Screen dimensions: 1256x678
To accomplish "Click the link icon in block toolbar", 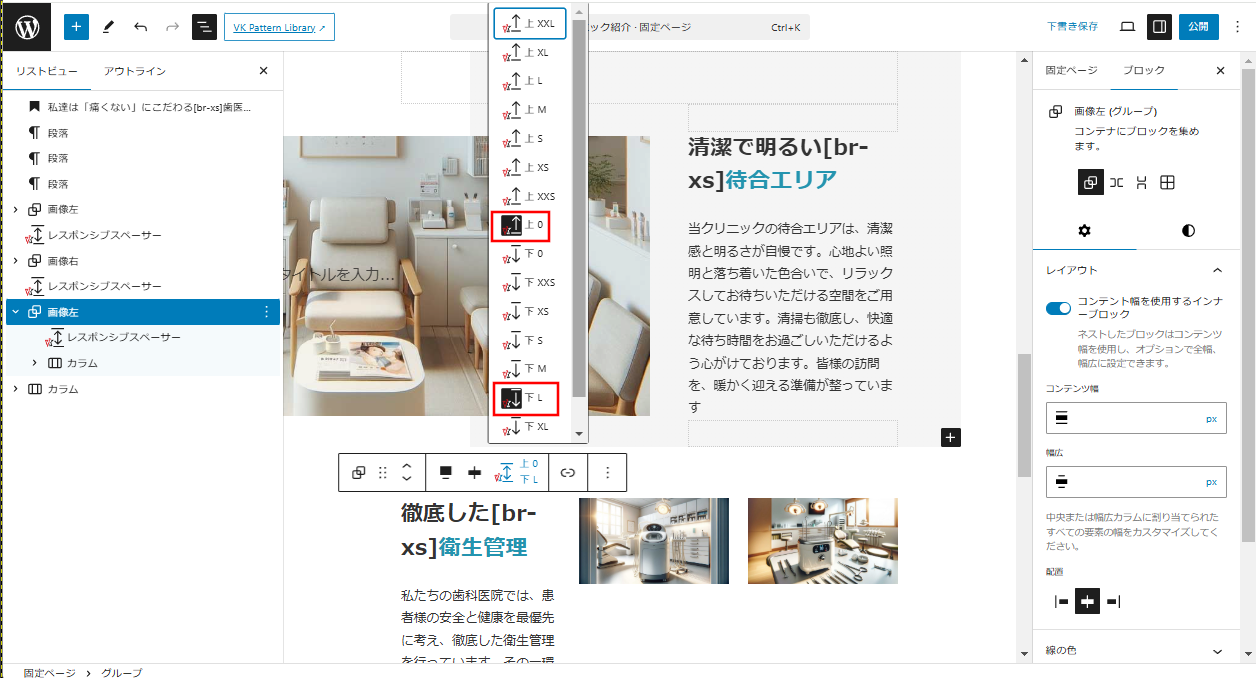I will pos(567,473).
